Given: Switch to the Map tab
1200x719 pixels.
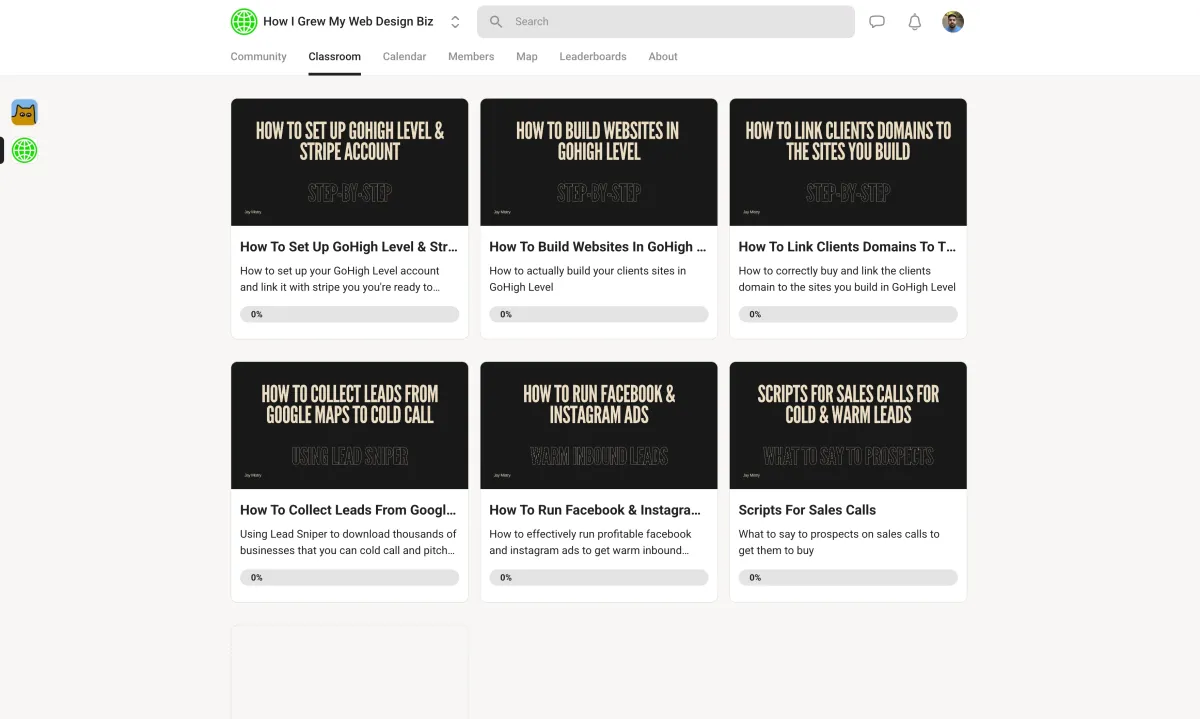Looking at the screenshot, I should (x=527, y=57).
